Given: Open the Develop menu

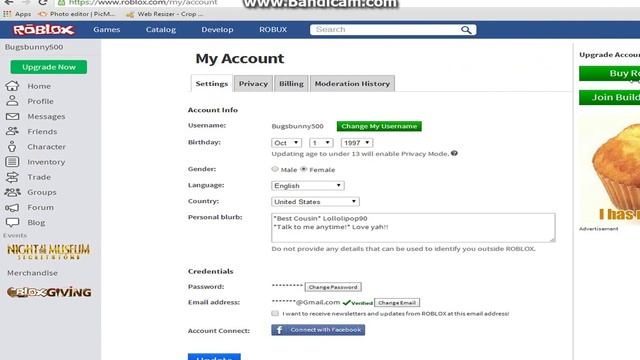Looking at the screenshot, I should 217,30.
